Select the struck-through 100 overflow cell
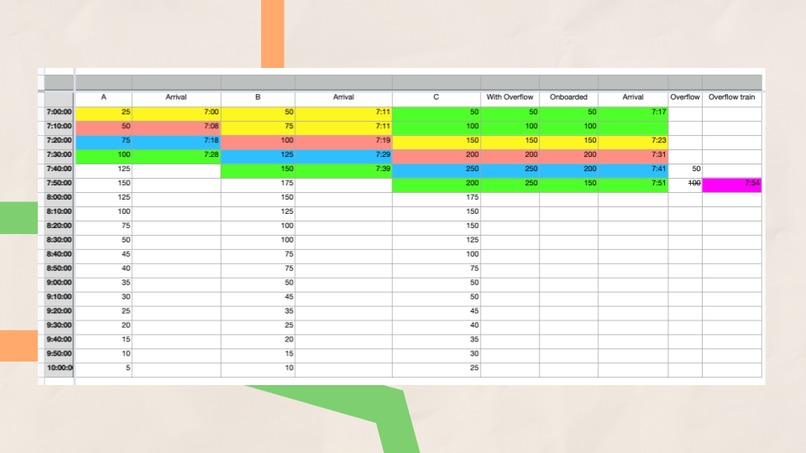Image resolution: width=806 pixels, height=453 pixels. (x=685, y=183)
